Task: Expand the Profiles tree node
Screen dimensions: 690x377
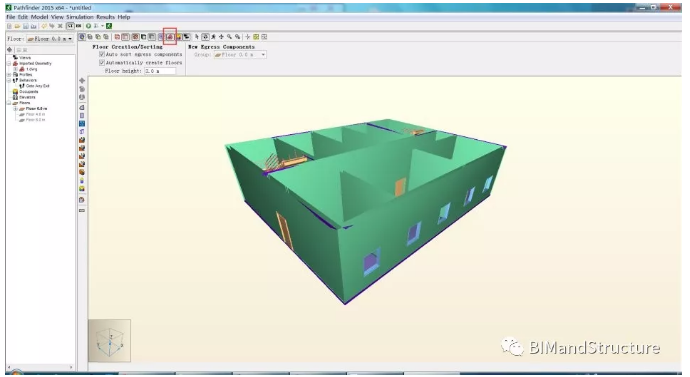Action: click(x=9, y=75)
